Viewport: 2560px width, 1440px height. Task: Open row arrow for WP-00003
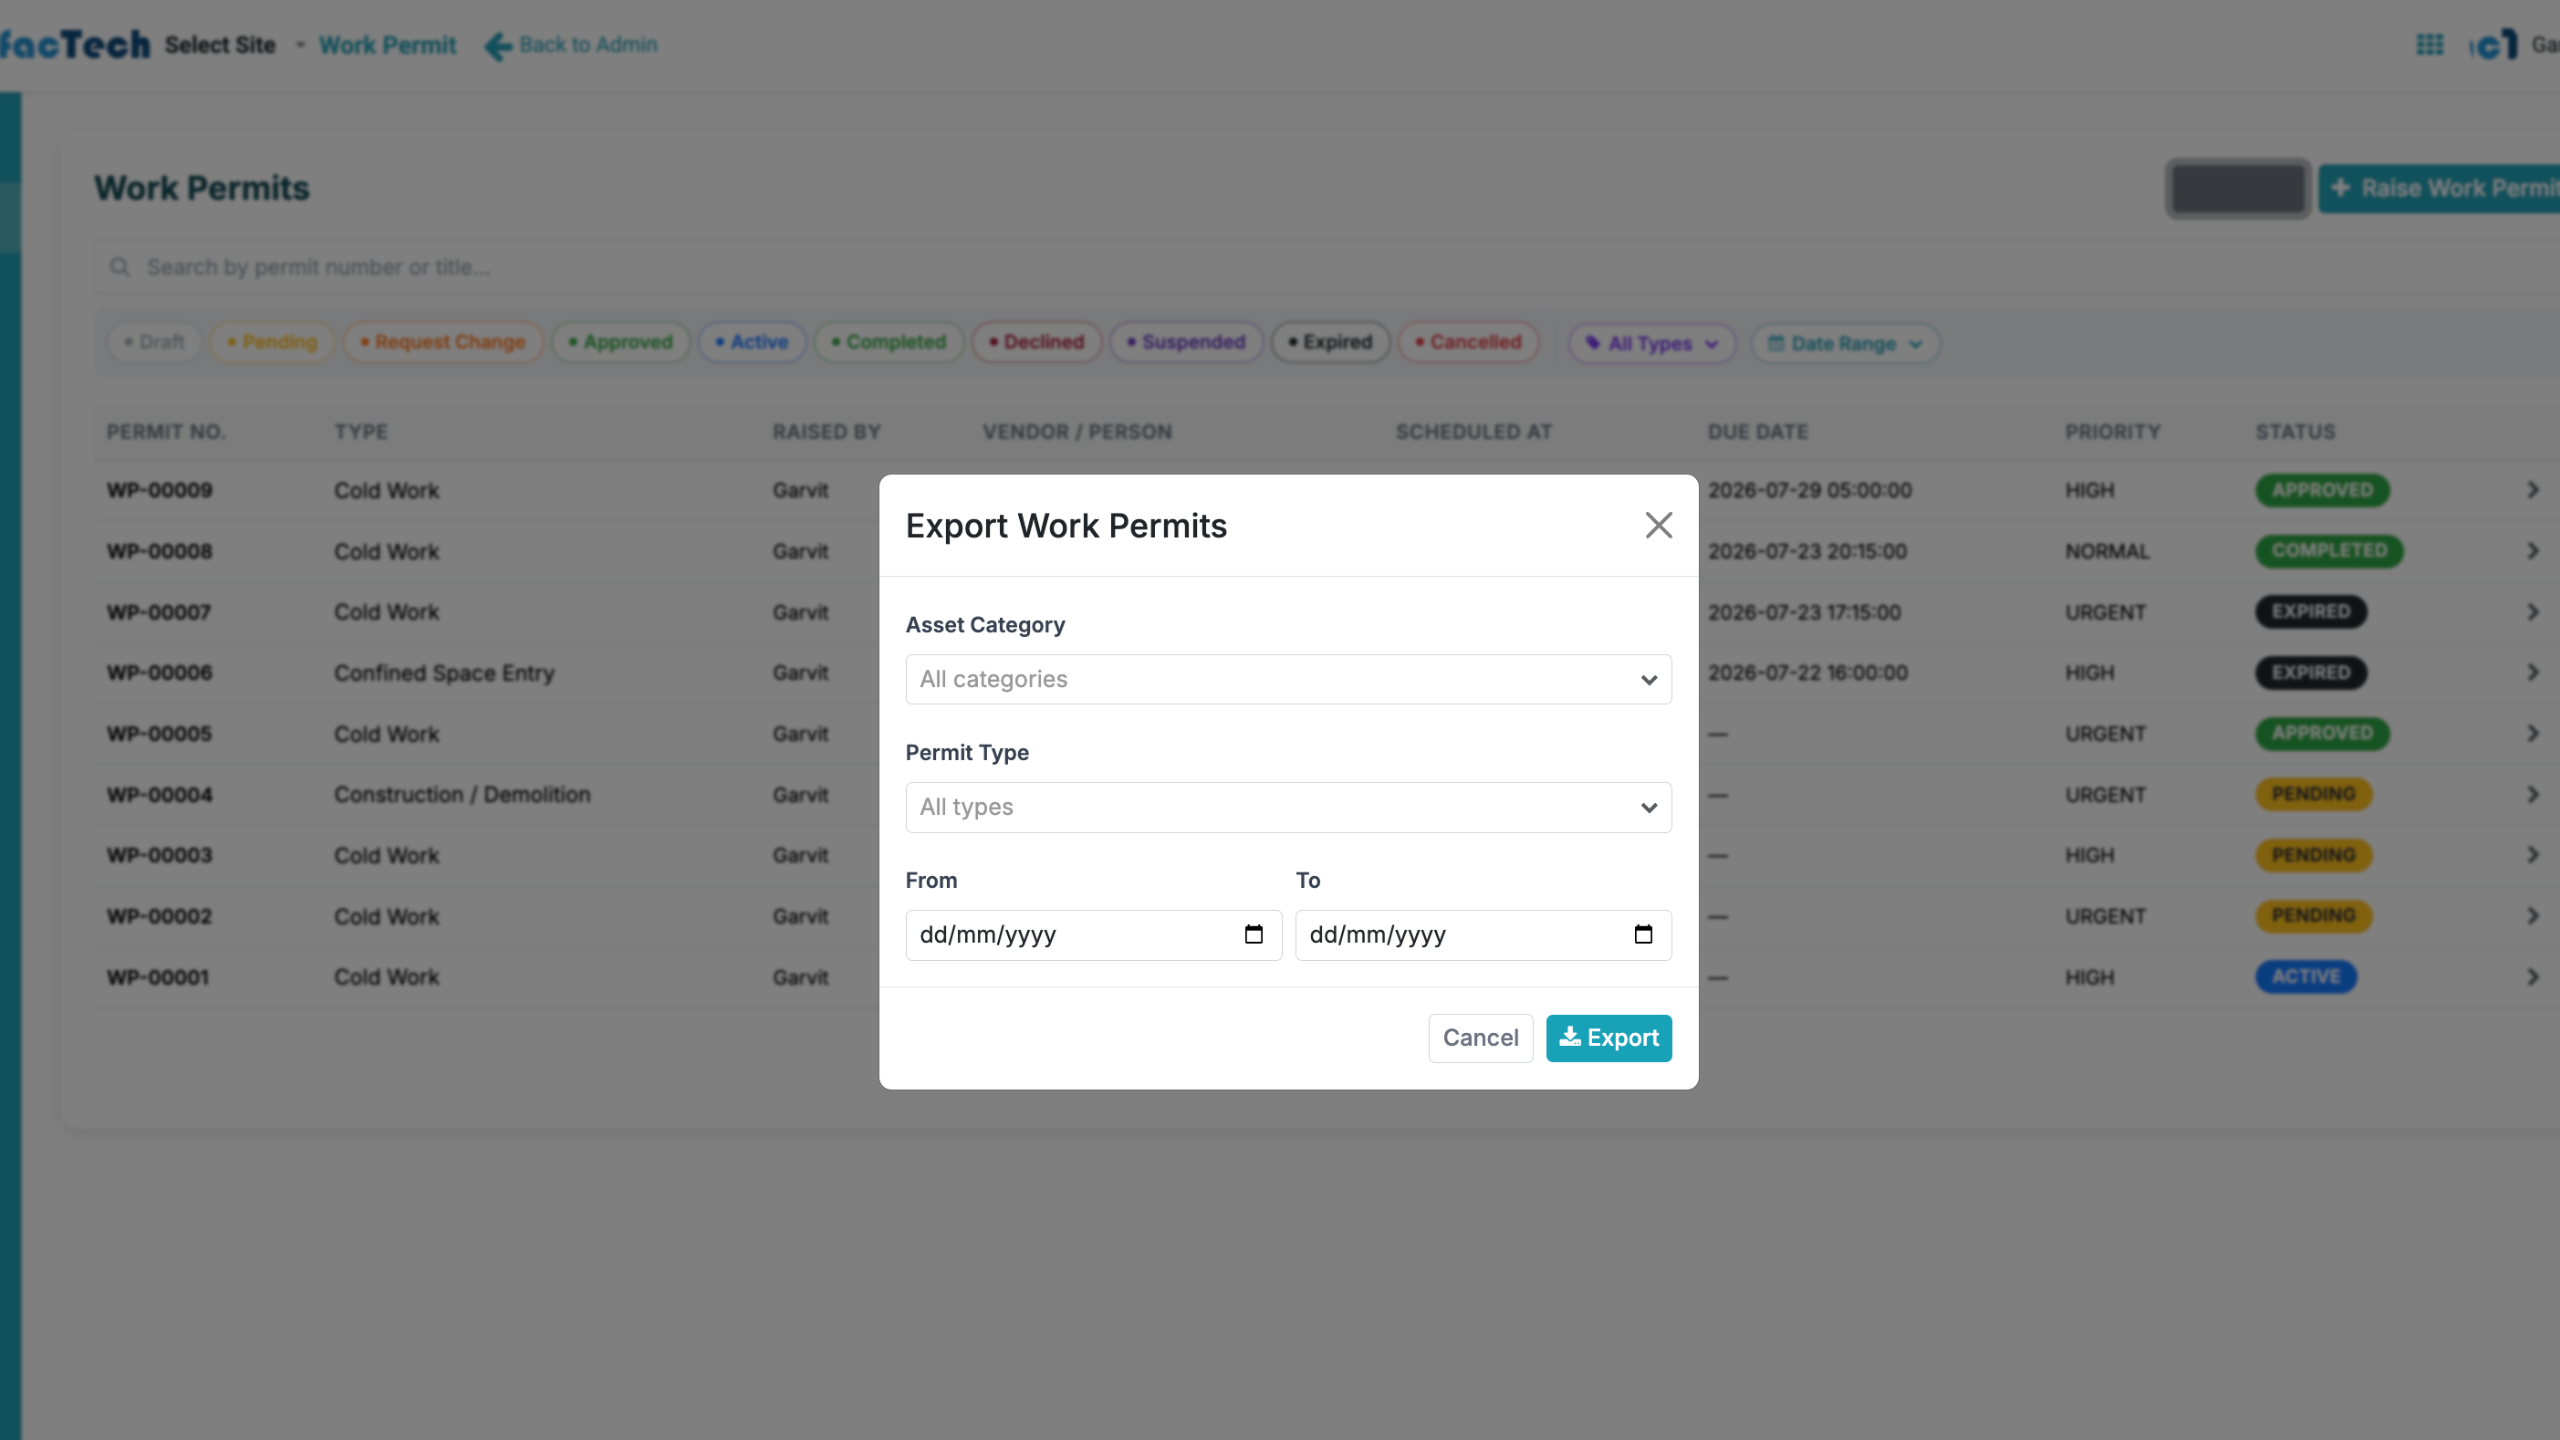(2533, 855)
